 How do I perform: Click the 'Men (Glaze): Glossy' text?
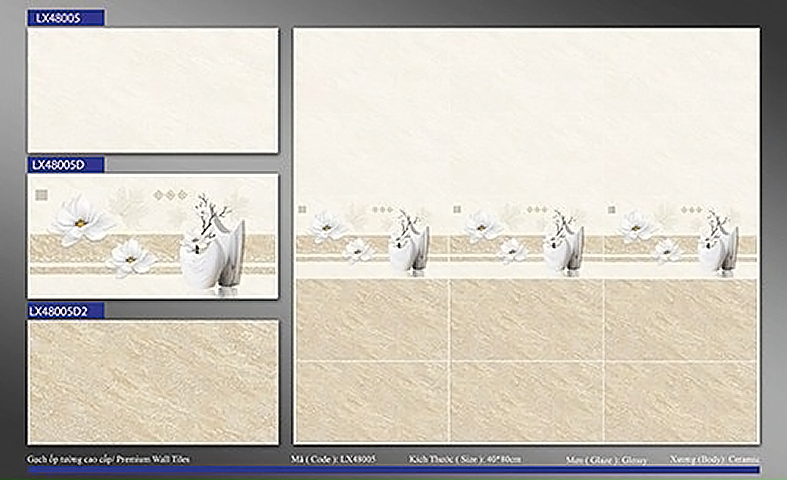(606, 459)
